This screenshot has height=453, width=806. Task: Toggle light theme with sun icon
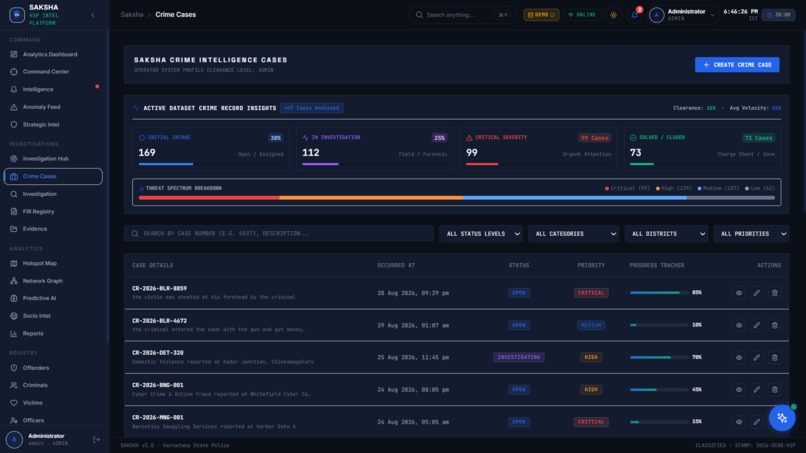tap(613, 15)
